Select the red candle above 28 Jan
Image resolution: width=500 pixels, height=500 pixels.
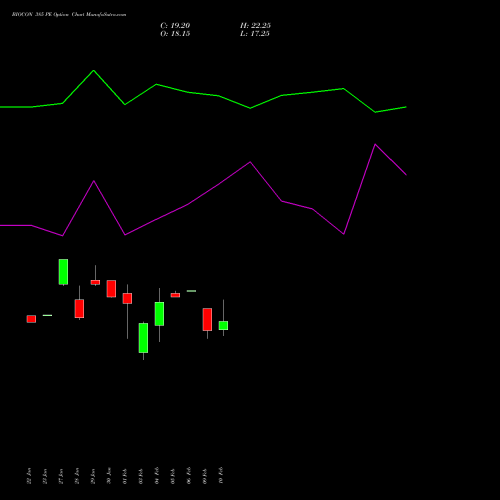click(79, 308)
